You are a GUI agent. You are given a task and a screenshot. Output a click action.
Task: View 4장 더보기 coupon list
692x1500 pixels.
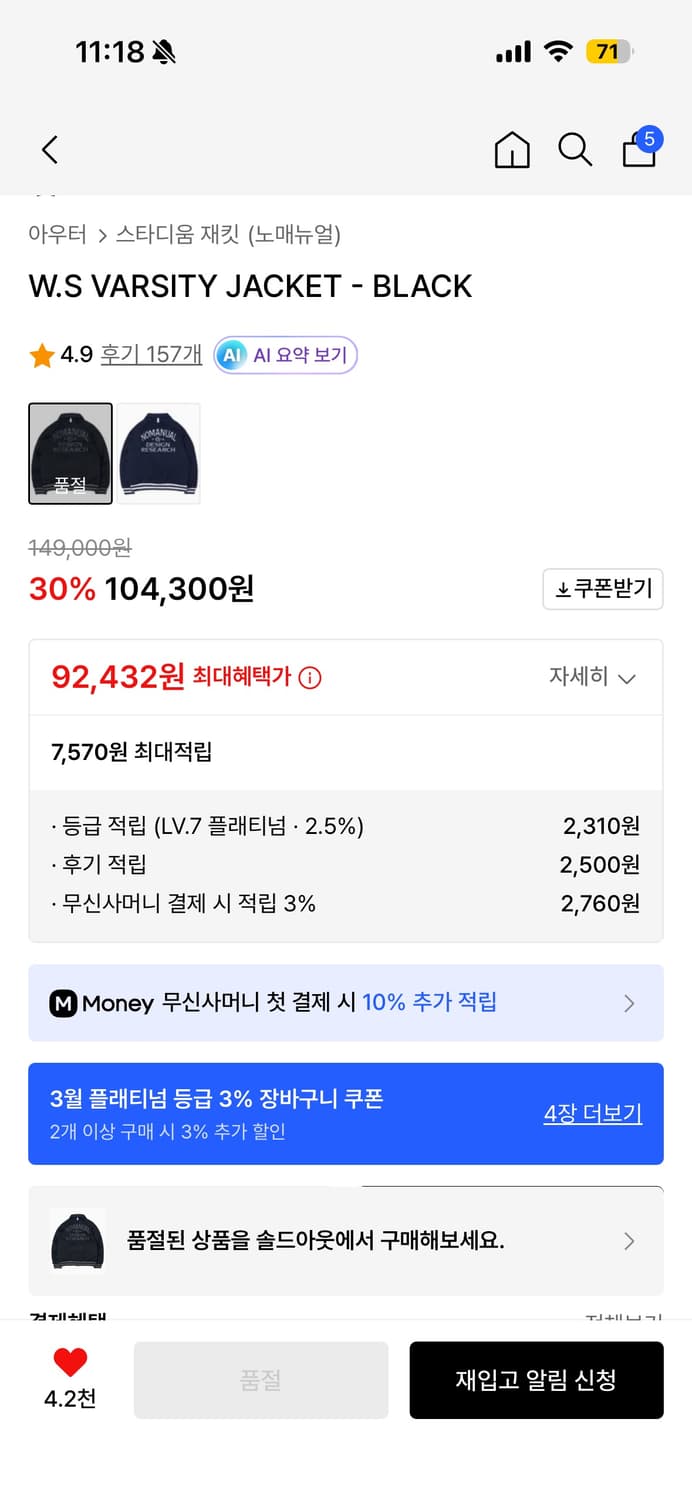[592, 1112]
